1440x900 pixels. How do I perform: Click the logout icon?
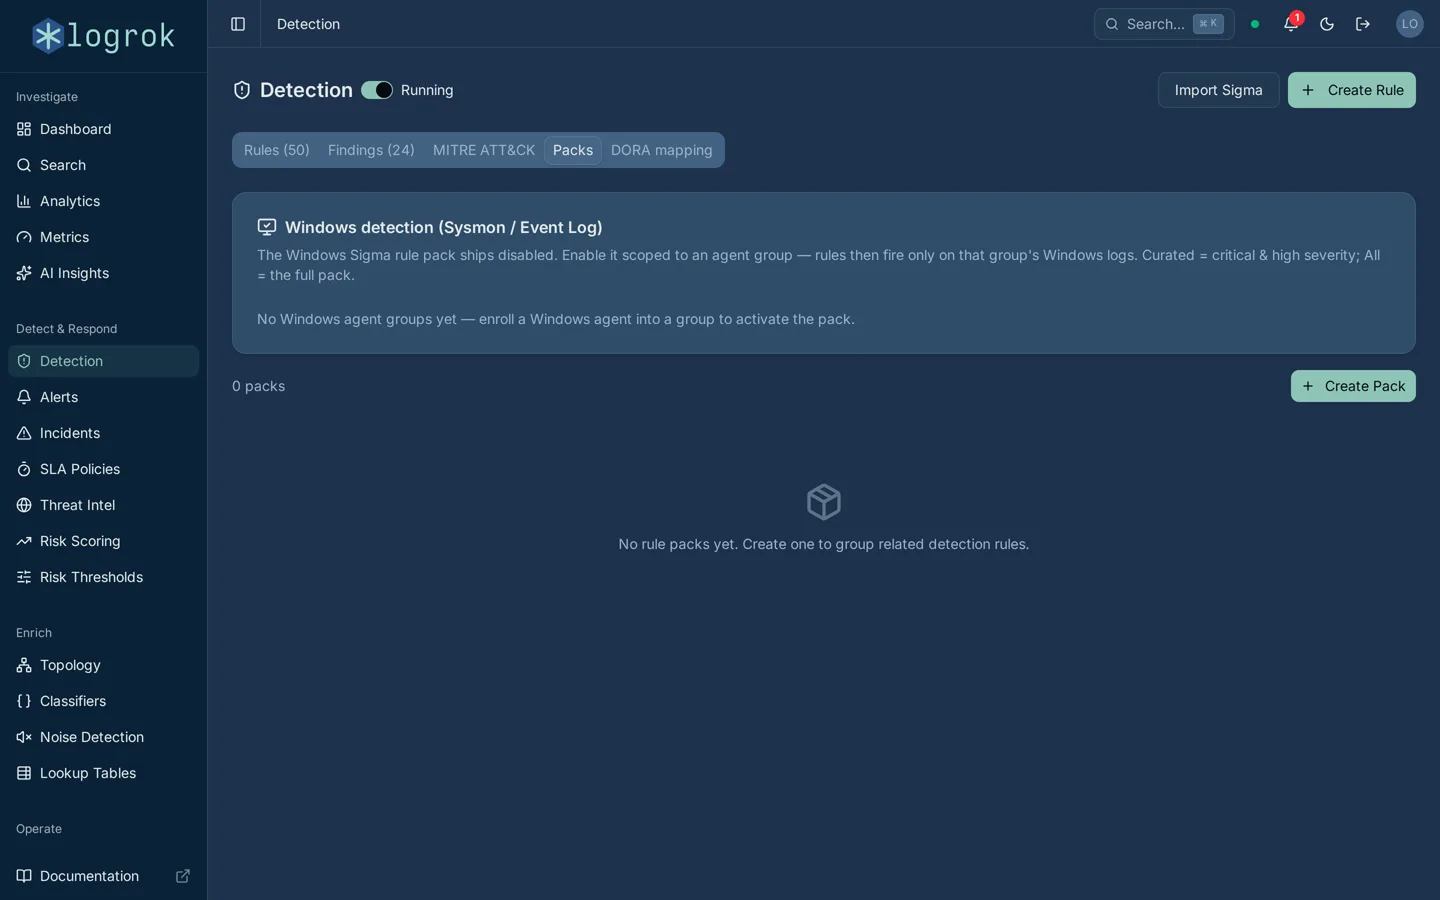1363,24
